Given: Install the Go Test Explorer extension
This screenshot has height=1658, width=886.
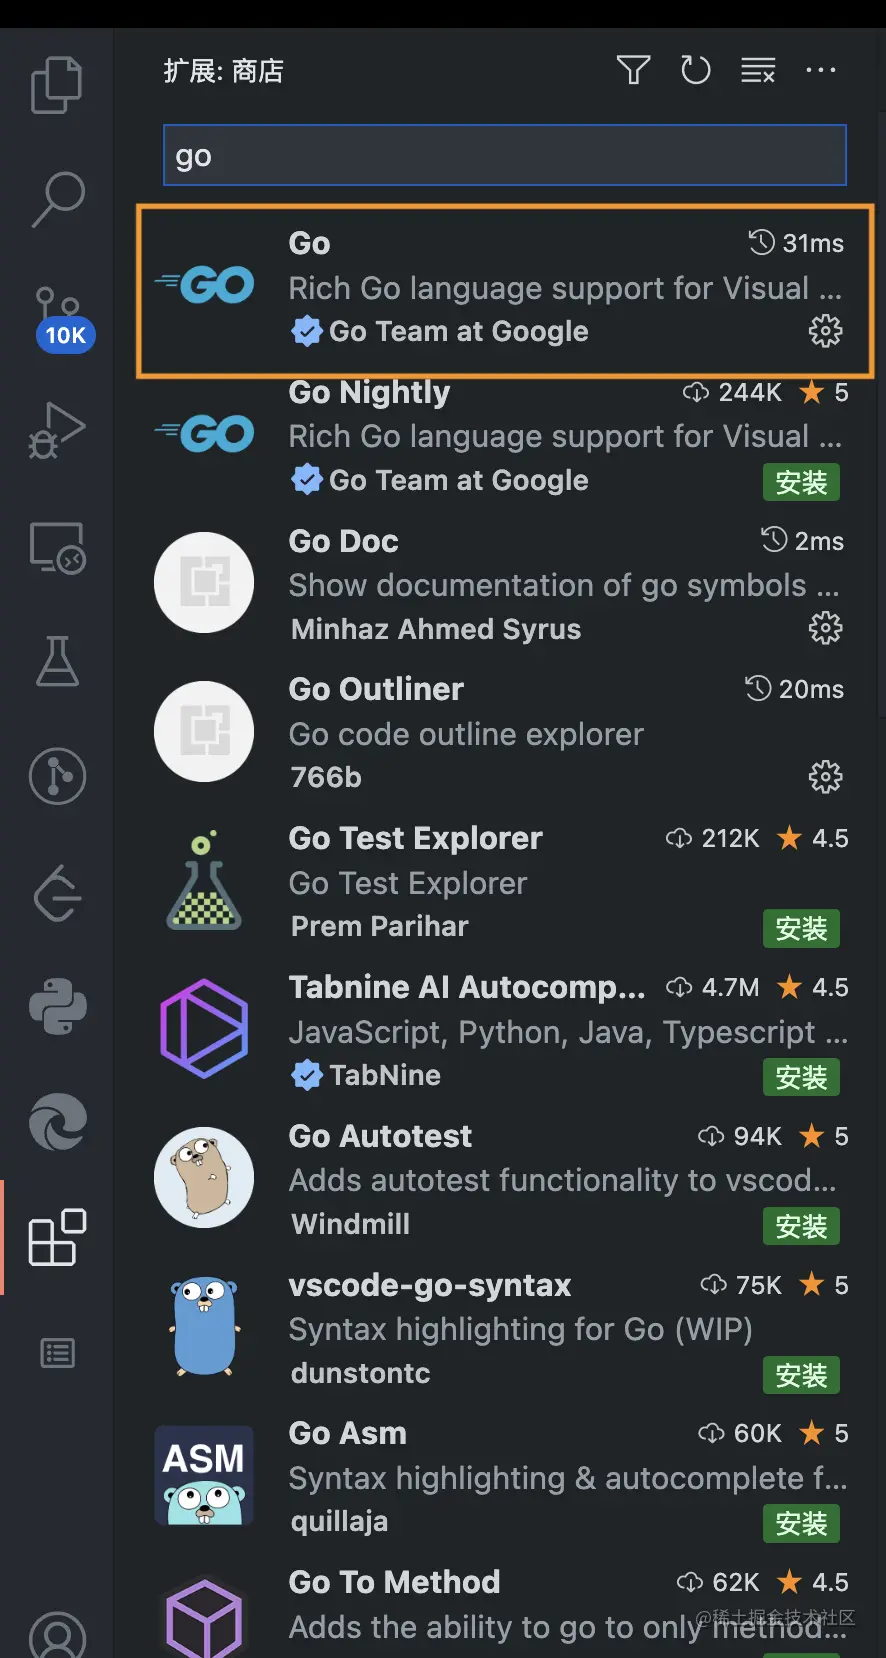Looking at the screenshot, I should (801, 928).
